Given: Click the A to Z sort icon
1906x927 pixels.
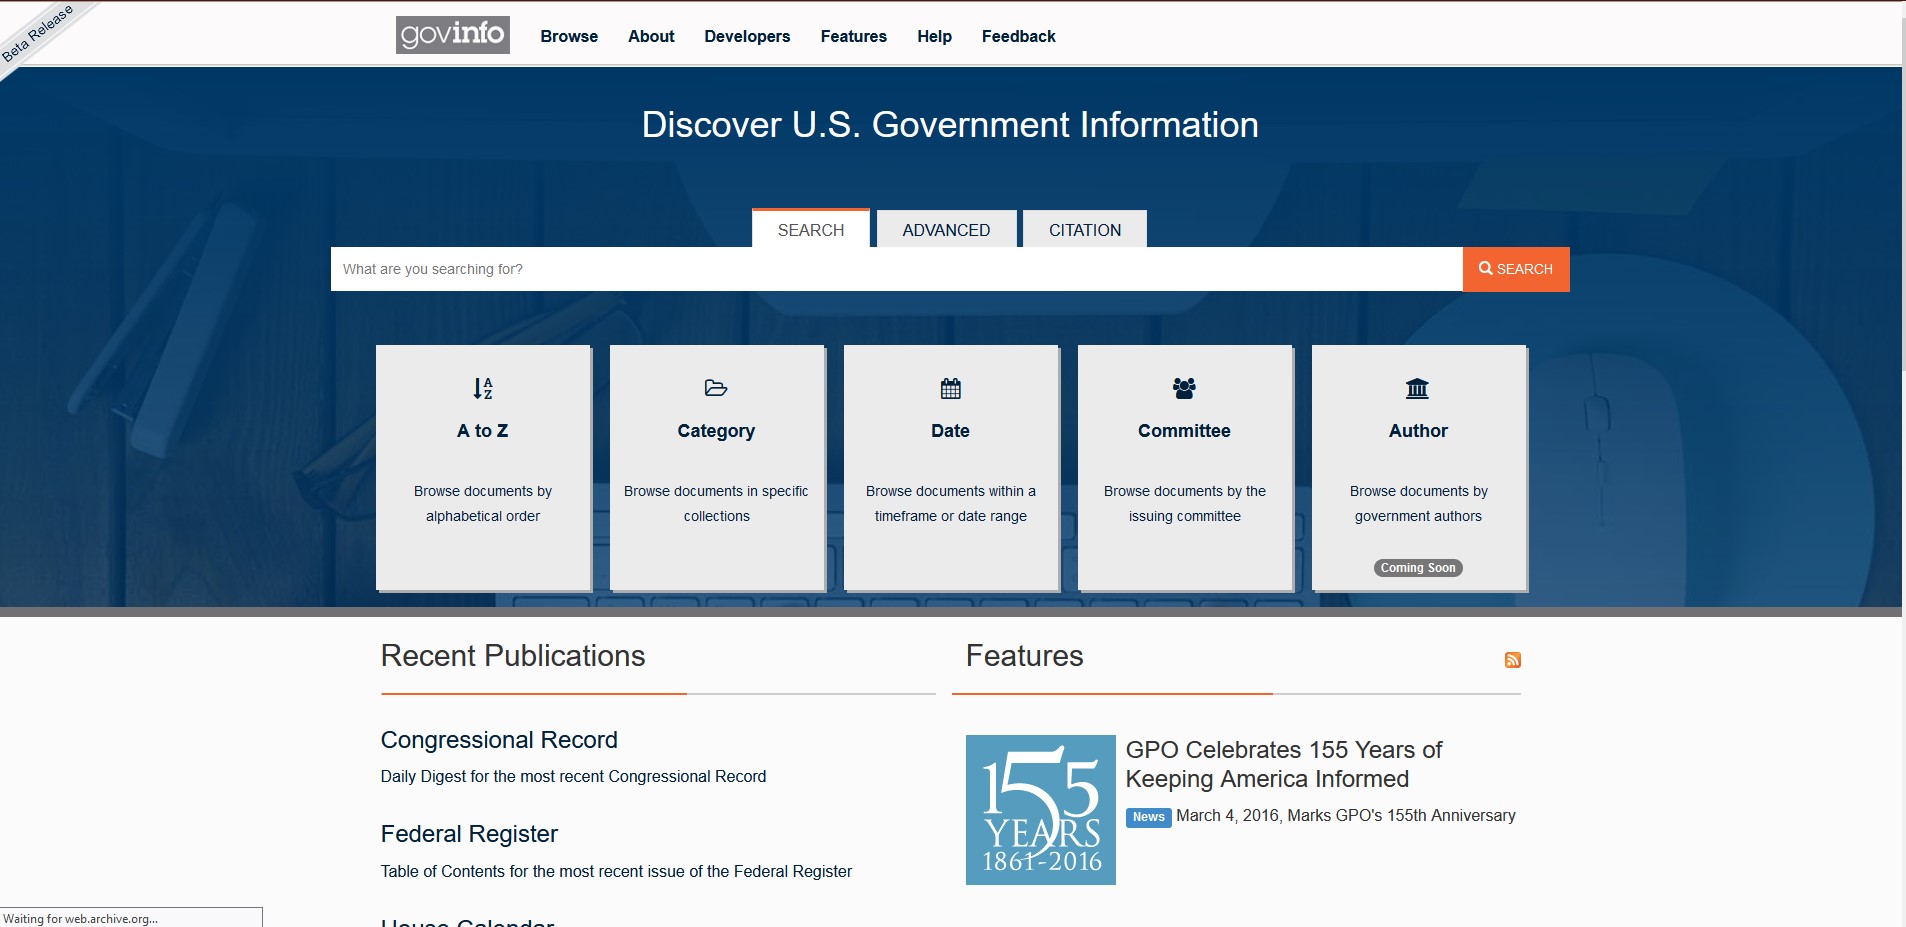Looking at the screenshot, I should pyautogui.click(x=483, y=388).
